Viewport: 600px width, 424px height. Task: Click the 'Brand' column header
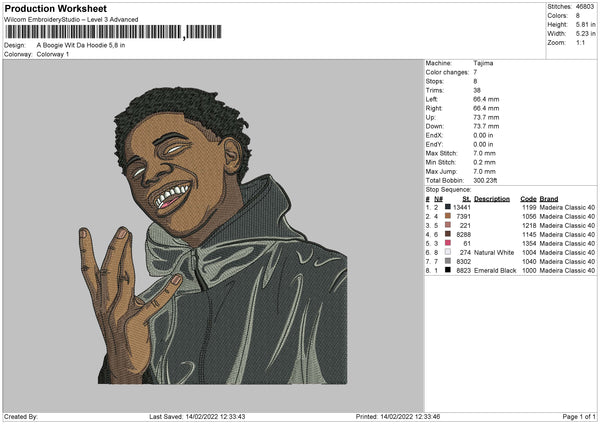click(549, 199)
